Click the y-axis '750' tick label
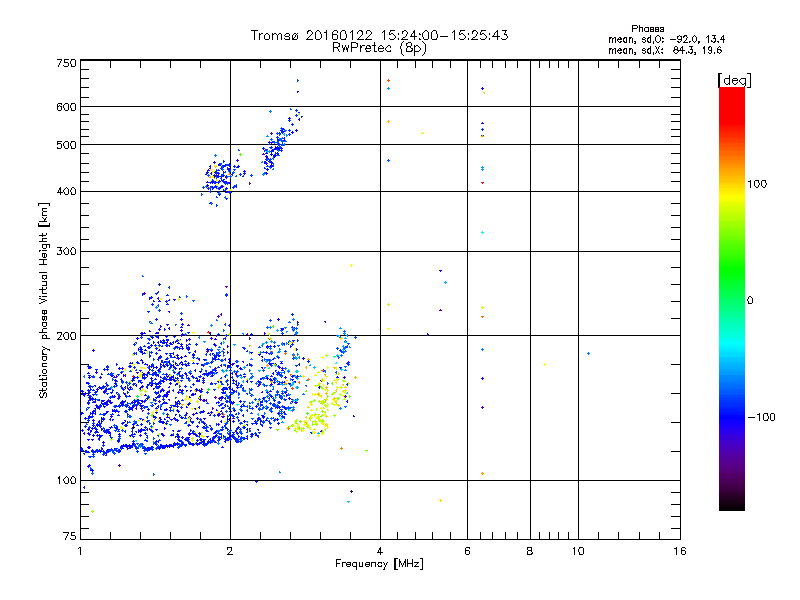The height and width of the screenshot is (600, 800). pyautogui.click(x=66, y=63)
